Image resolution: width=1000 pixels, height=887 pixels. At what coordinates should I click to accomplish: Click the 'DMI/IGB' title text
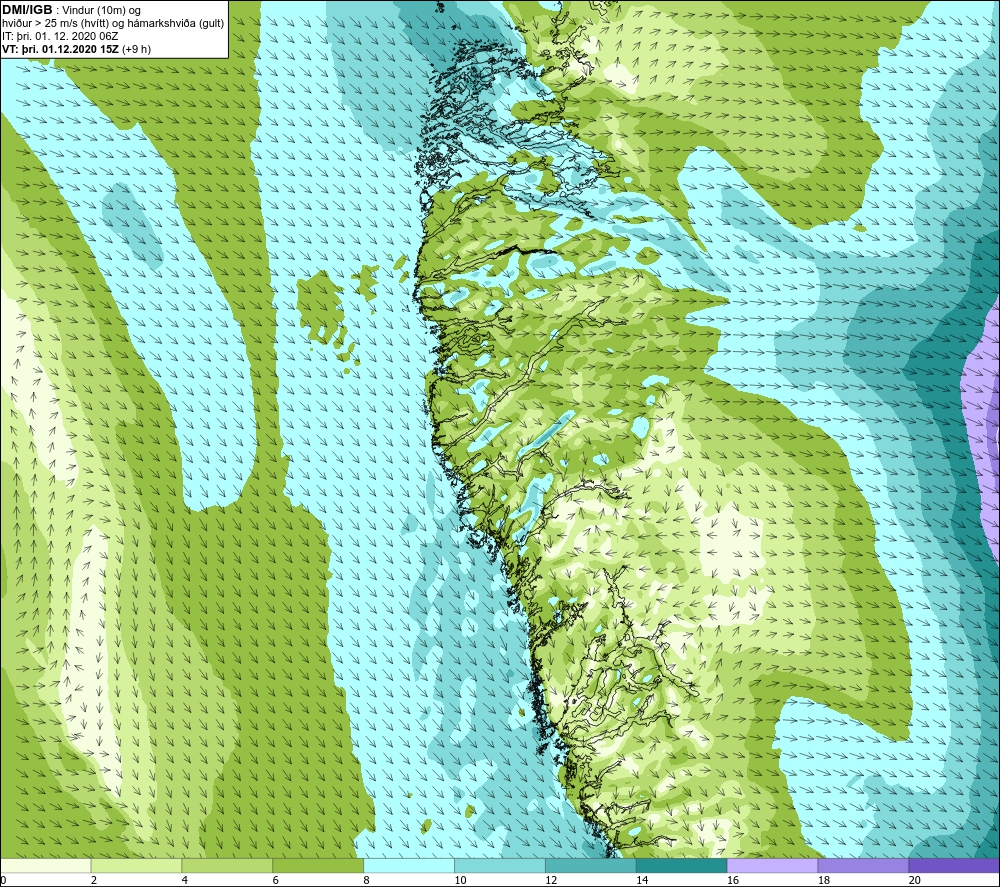[27, 10]
